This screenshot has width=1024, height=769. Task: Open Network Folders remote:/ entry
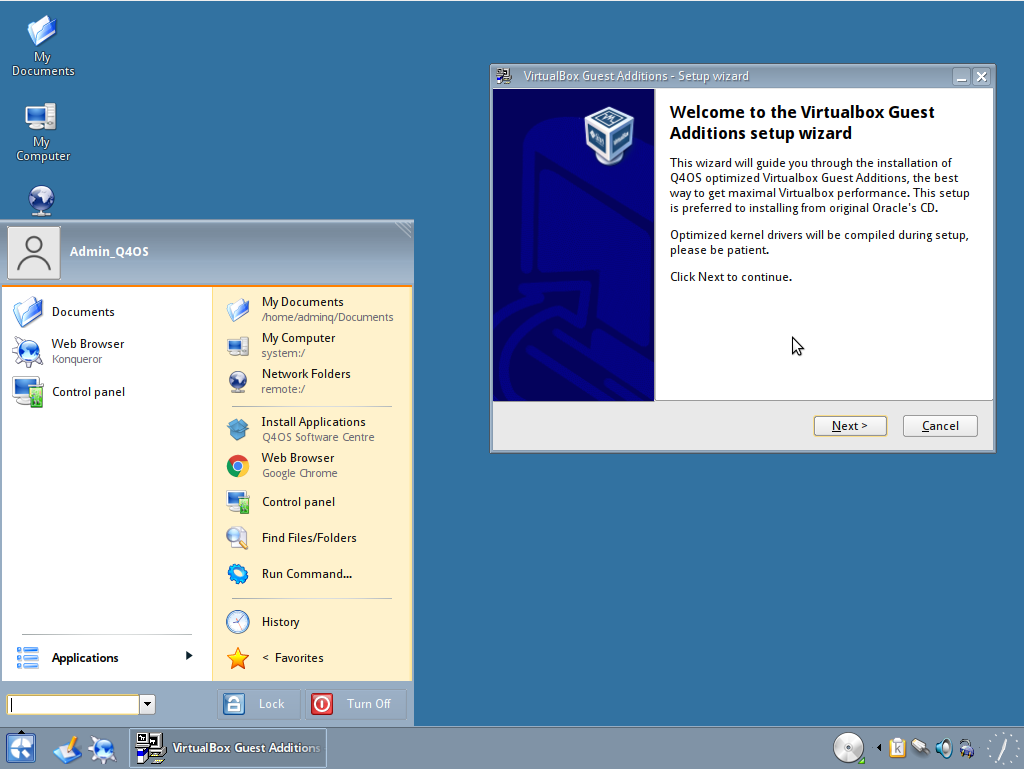click(x=312, y=381)
